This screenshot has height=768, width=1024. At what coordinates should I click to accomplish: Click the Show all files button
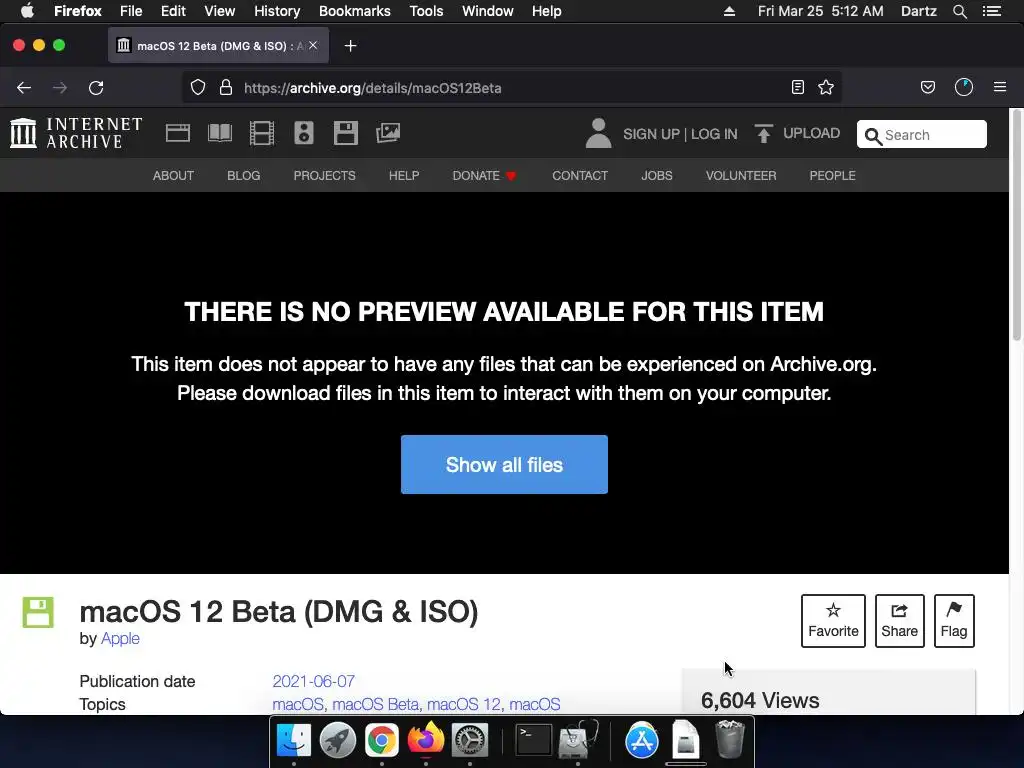(x=504, y=464)
